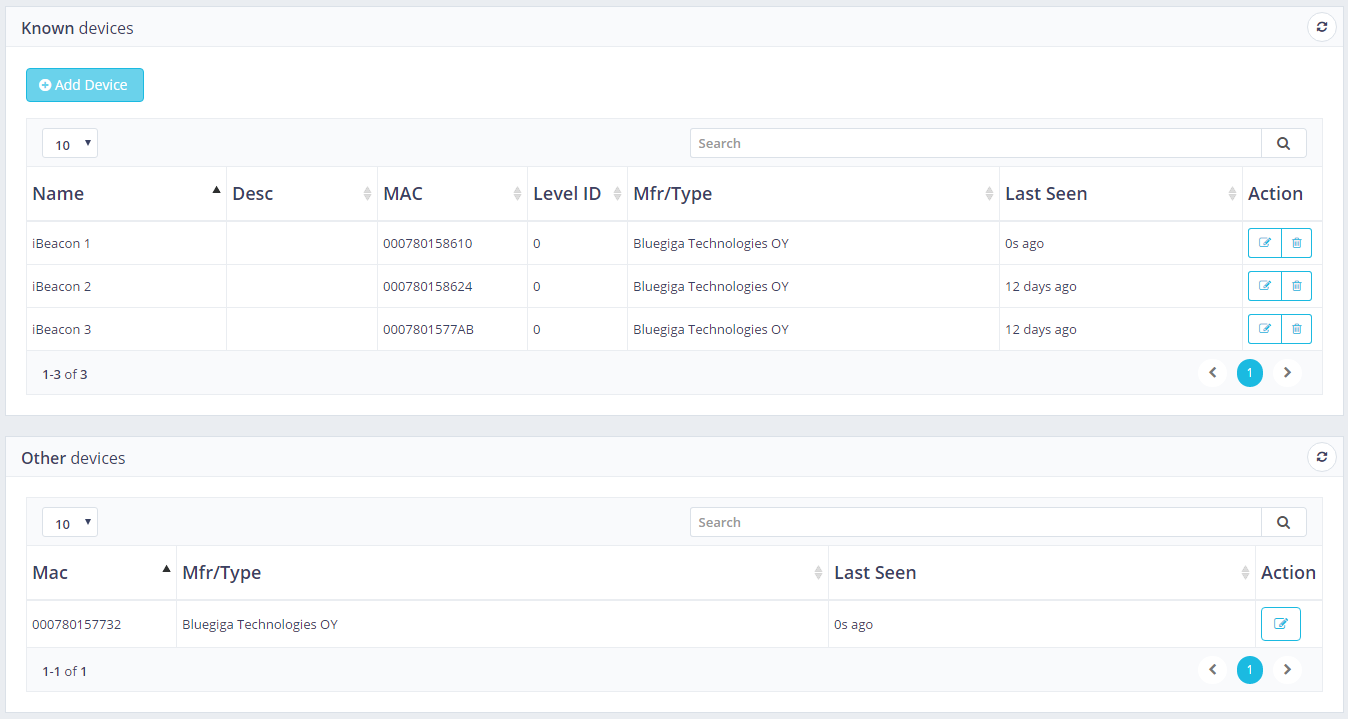This screenshot has height=719, width=1348.
Task: Click Bluegiga Technologies OY in iBeacon 1 row
Action: [711, 243]
